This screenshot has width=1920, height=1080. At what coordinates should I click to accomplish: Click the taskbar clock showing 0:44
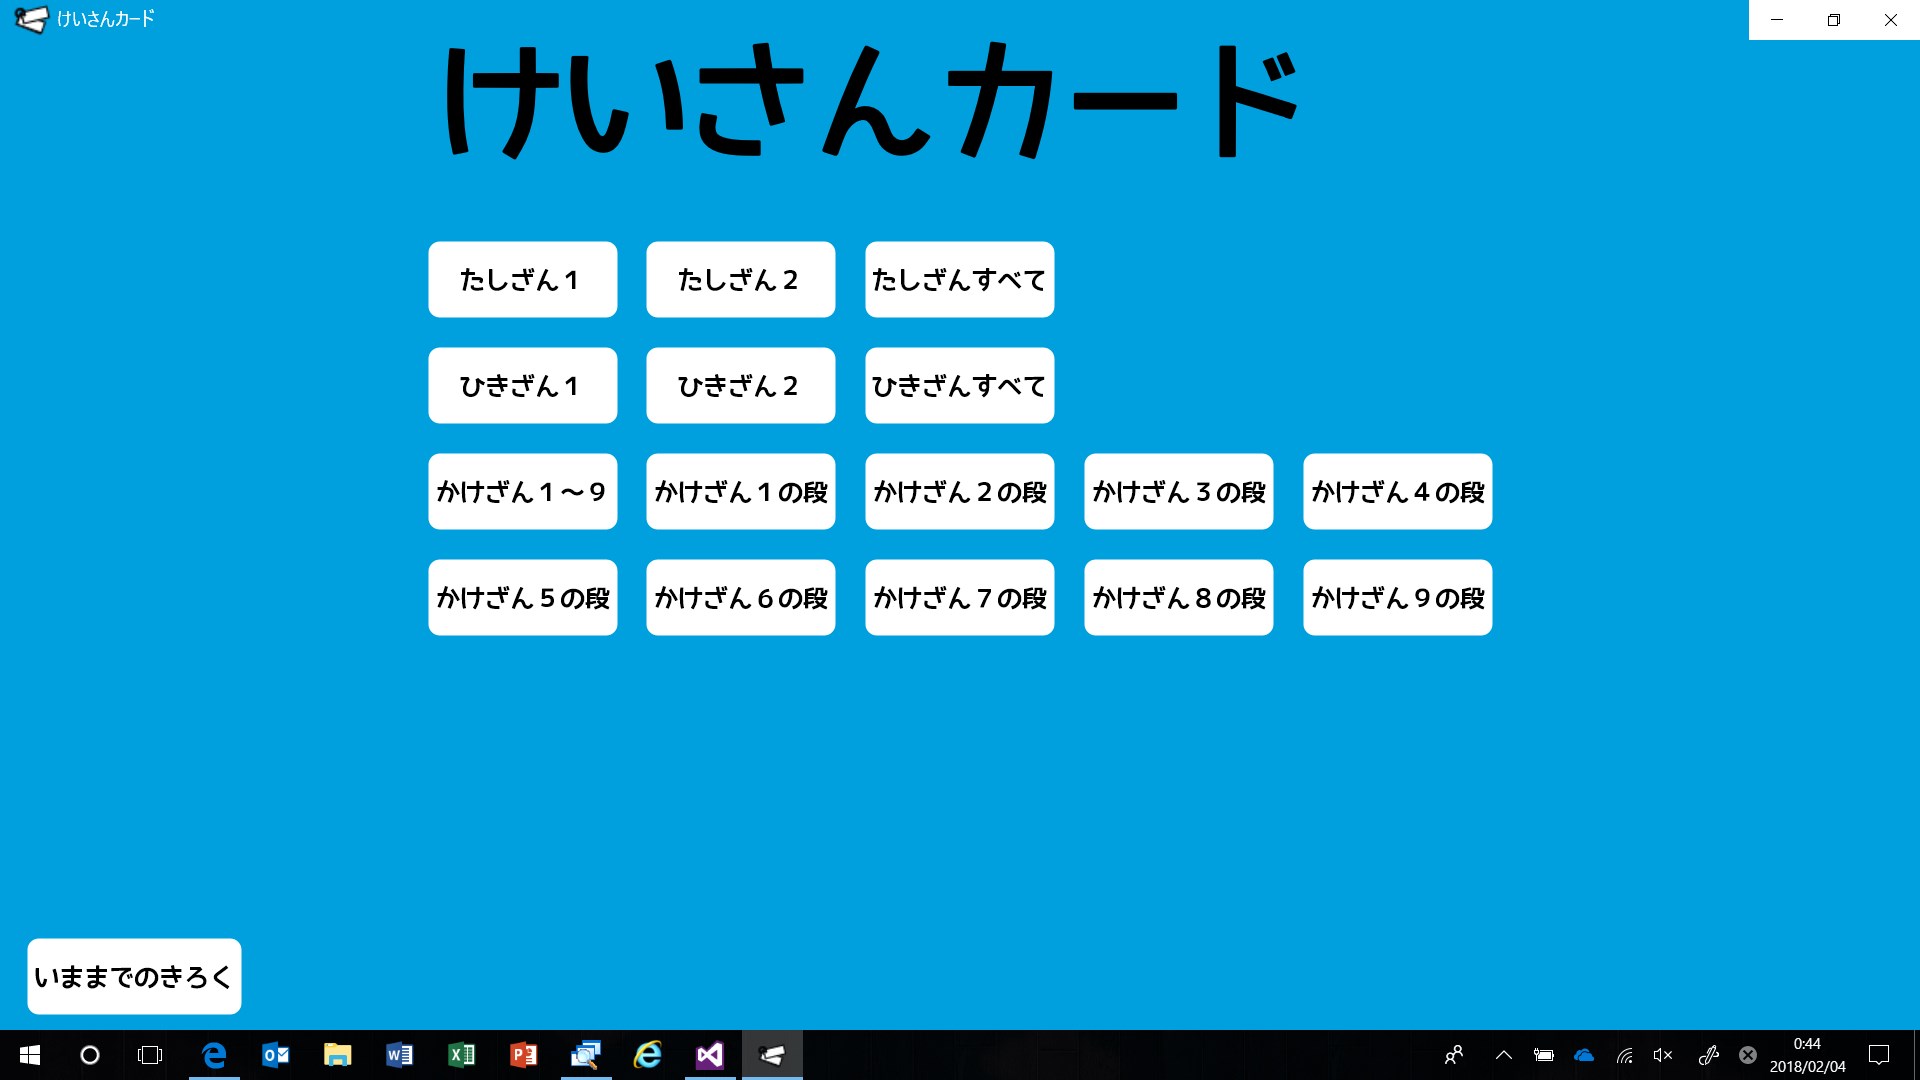tap(1807, 1055)
